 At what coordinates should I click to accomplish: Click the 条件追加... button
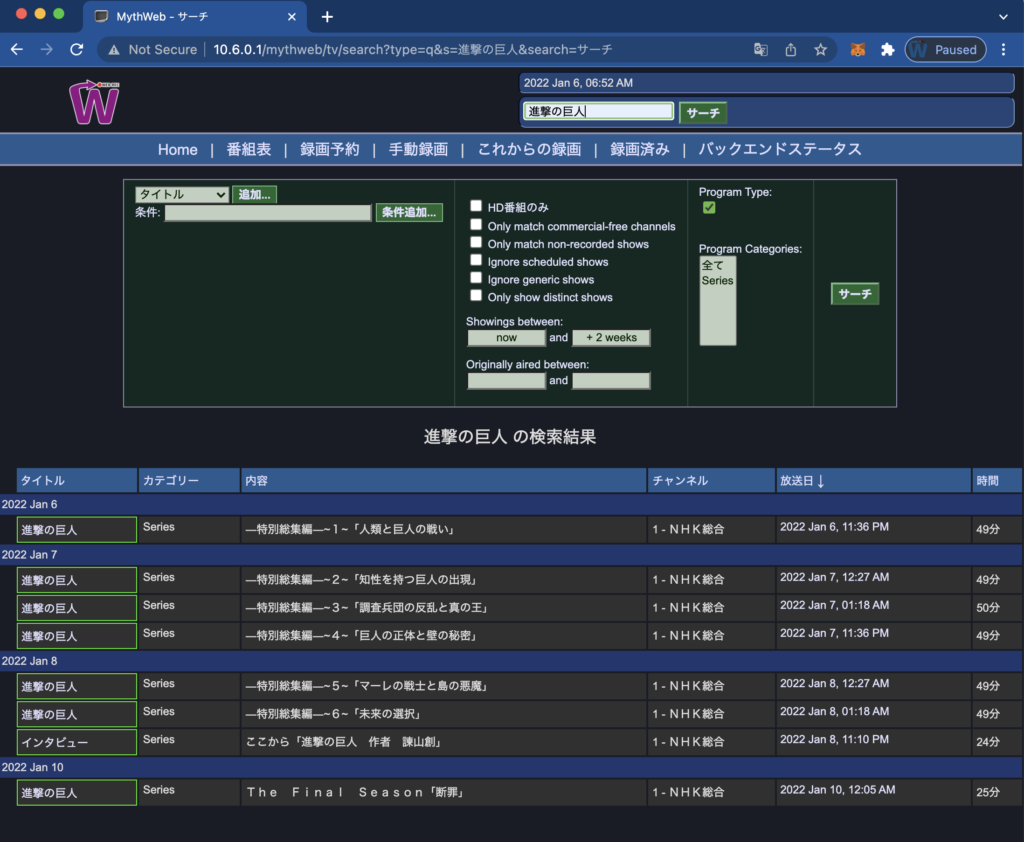coord(409,212)
